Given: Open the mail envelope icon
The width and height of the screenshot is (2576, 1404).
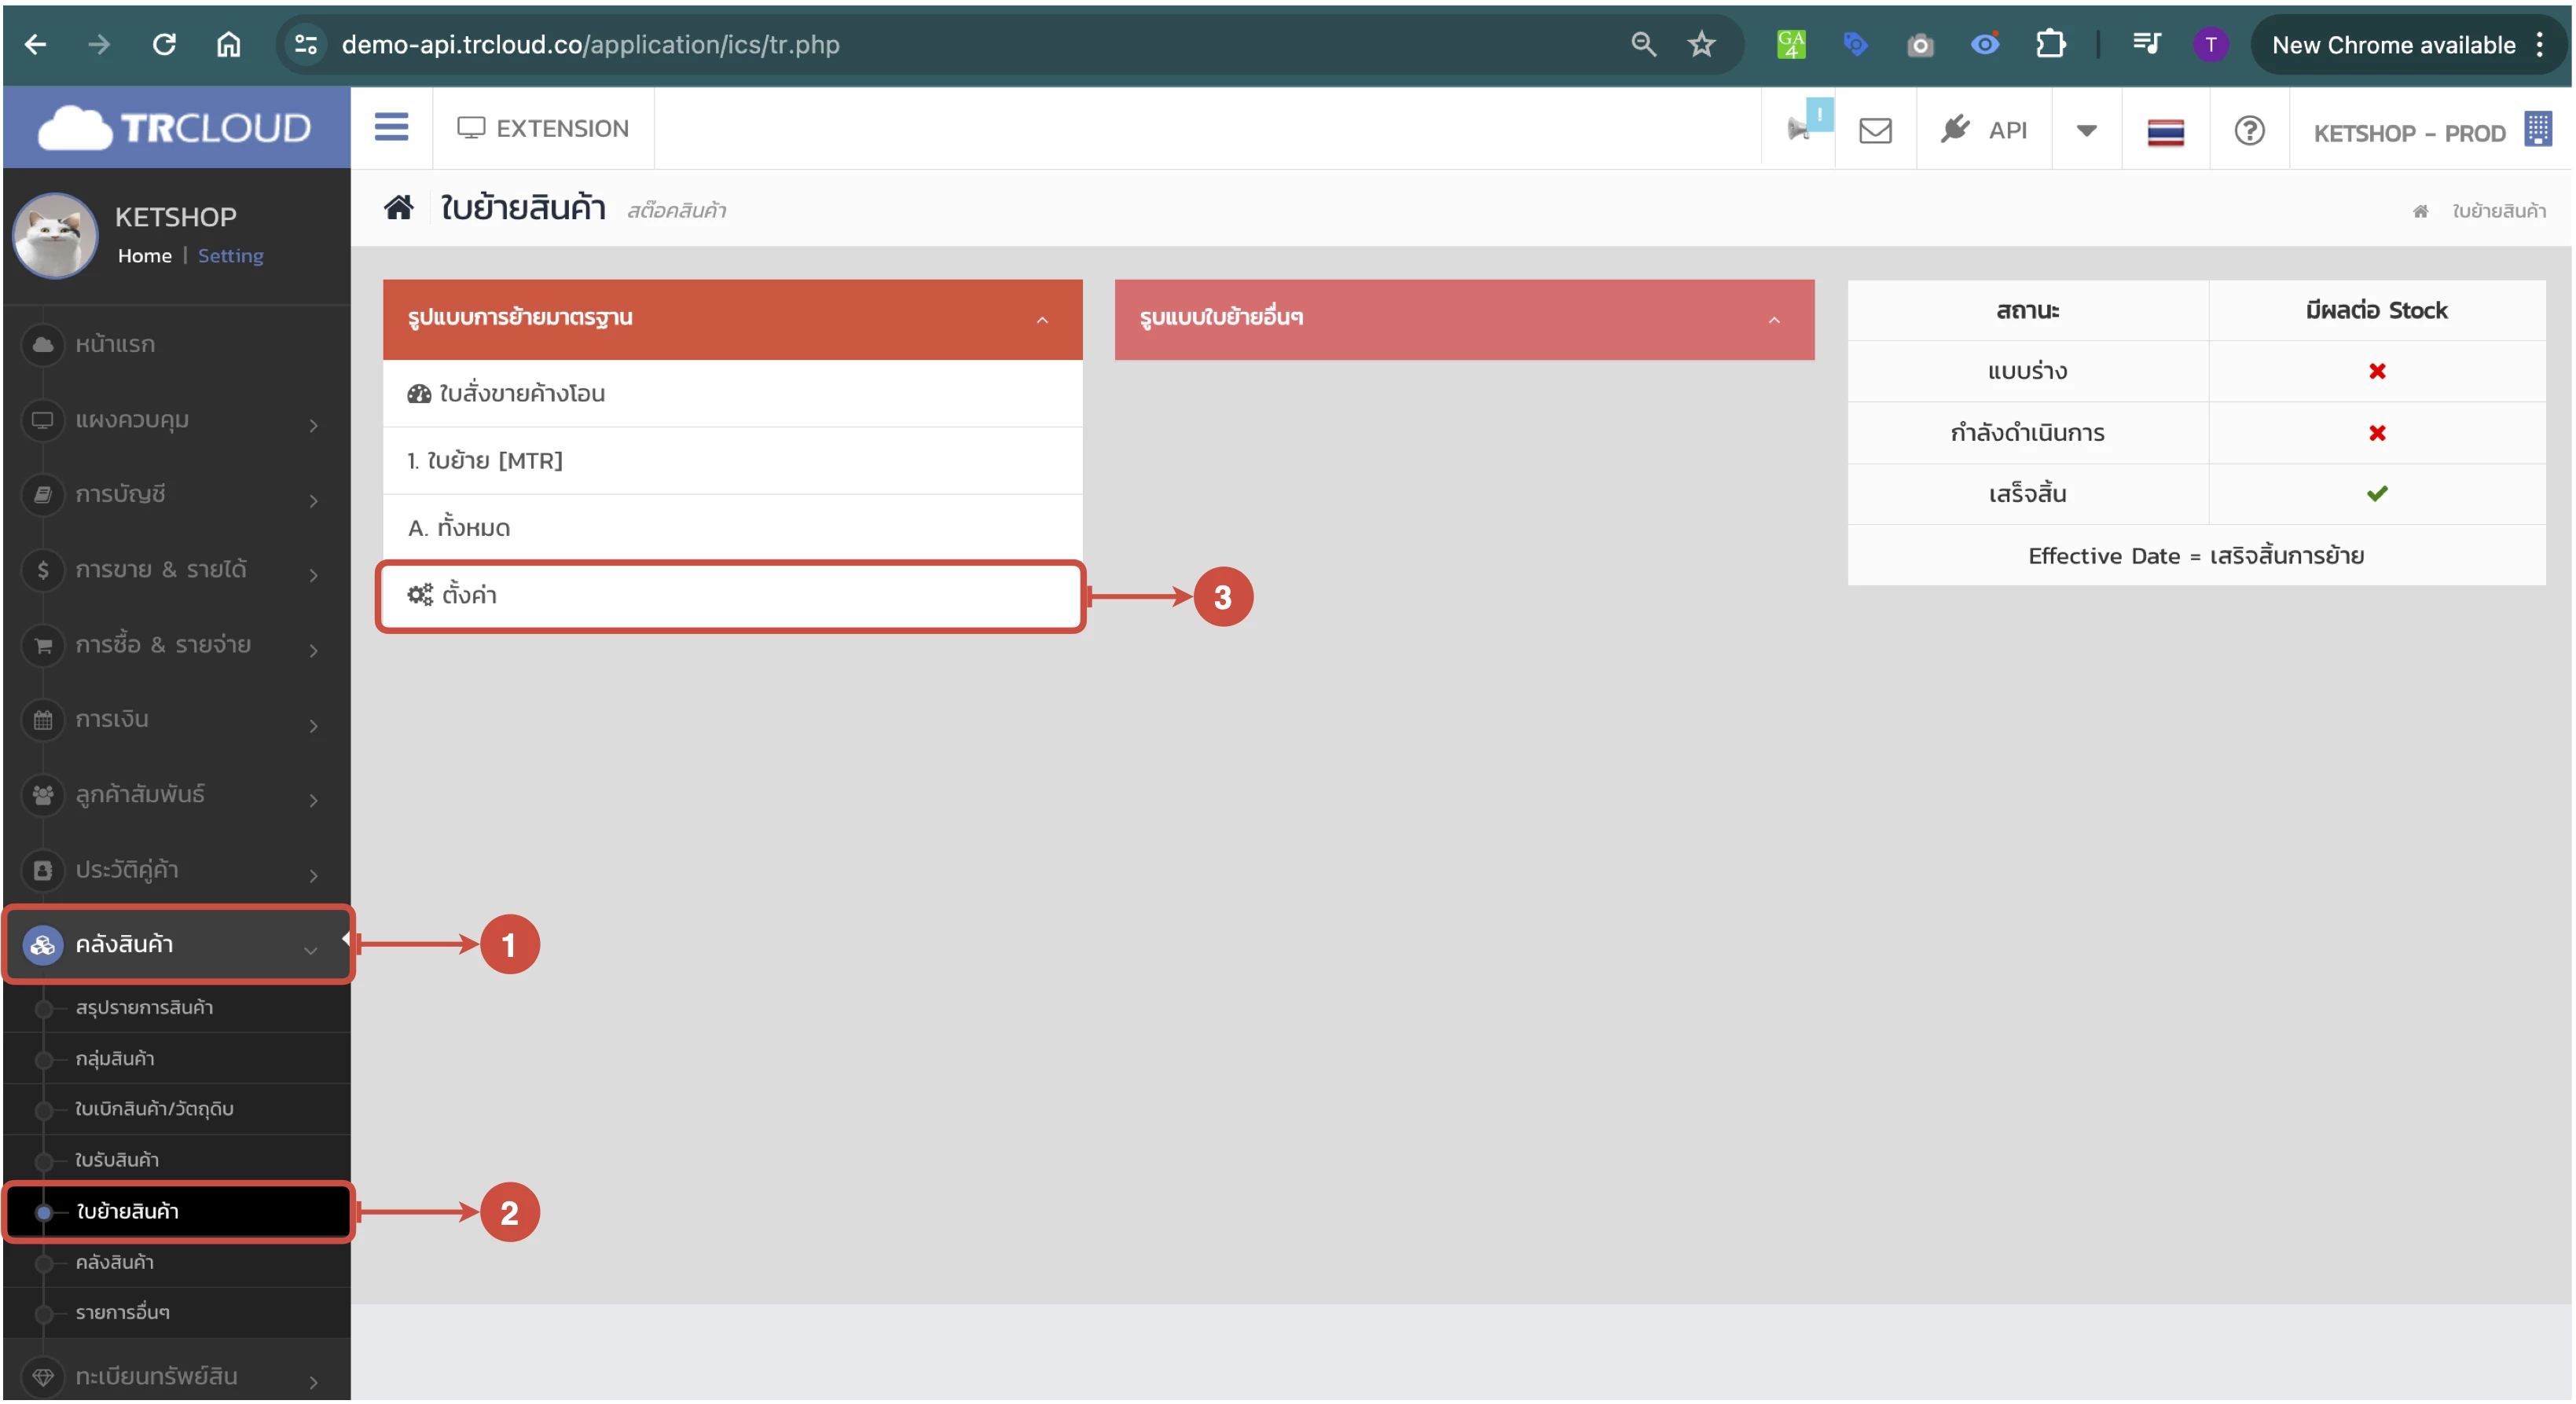Looking at the screenshot, I should click(1875, 131).
